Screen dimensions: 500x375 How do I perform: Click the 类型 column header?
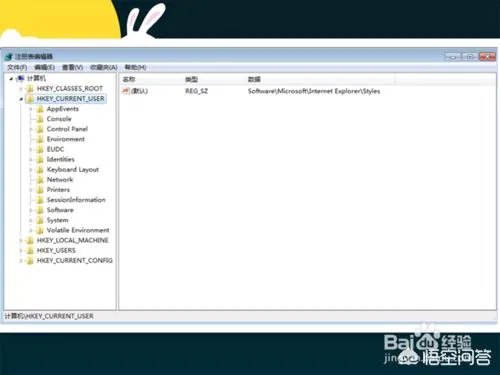click(x=191, y=79)
